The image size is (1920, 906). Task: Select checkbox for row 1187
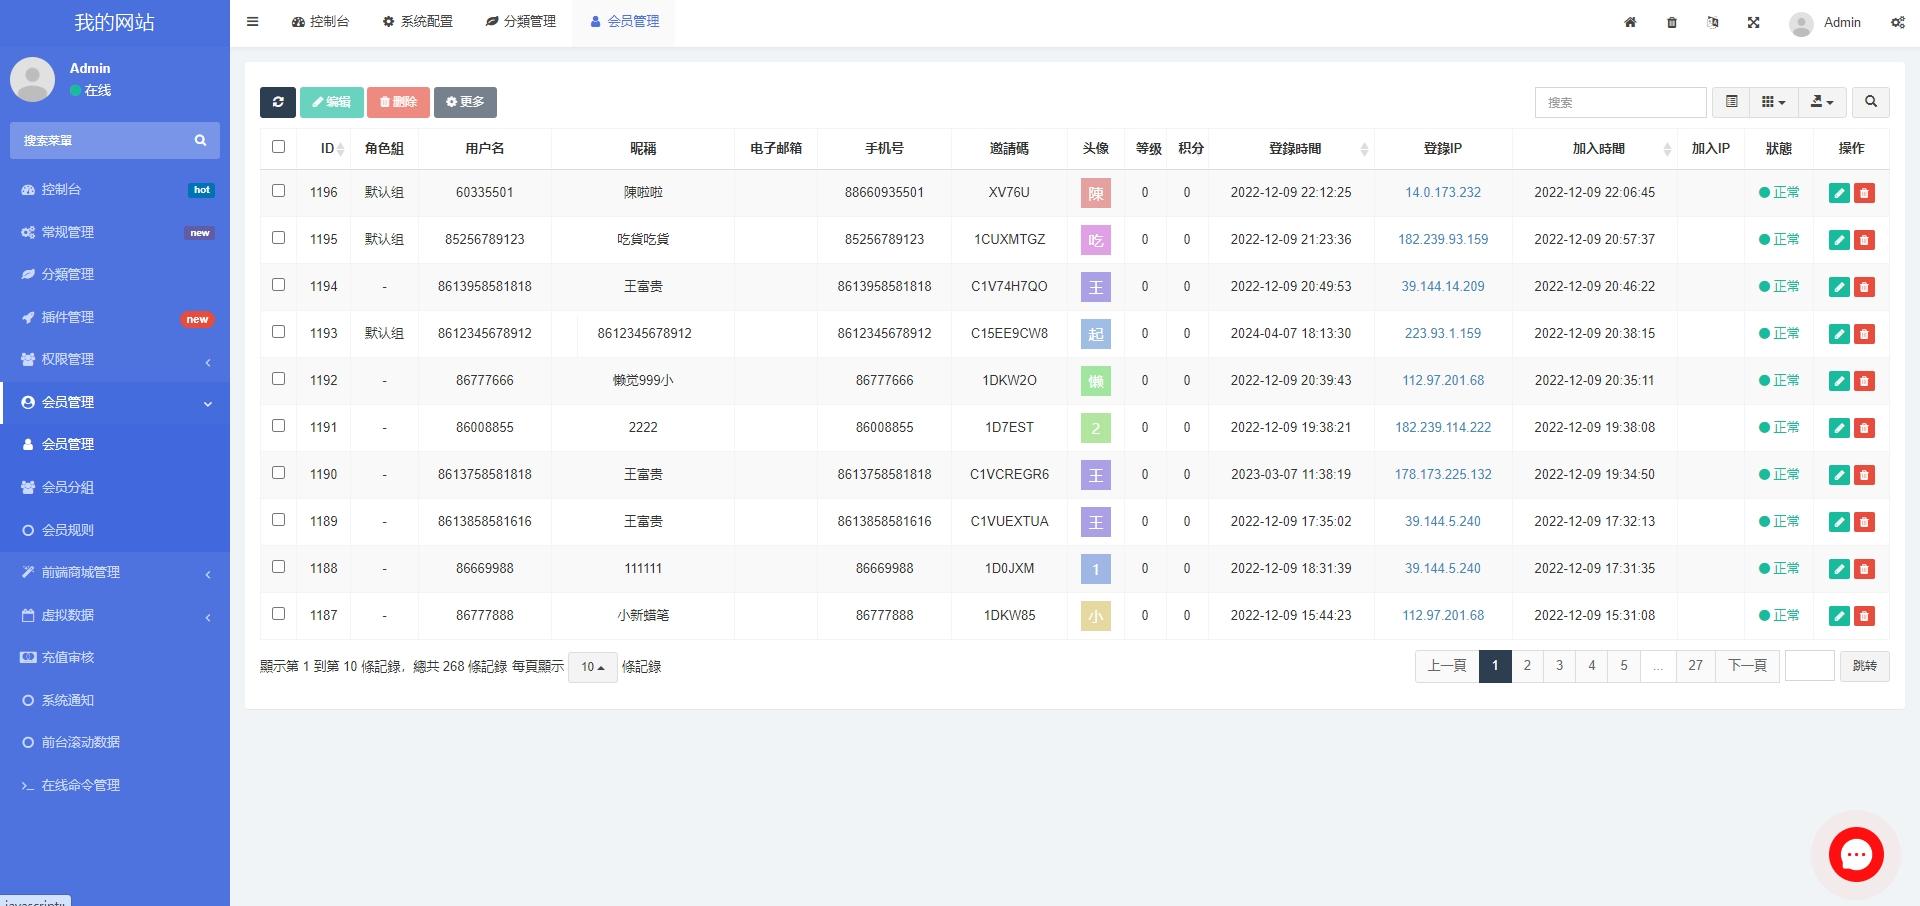(278, 614)
